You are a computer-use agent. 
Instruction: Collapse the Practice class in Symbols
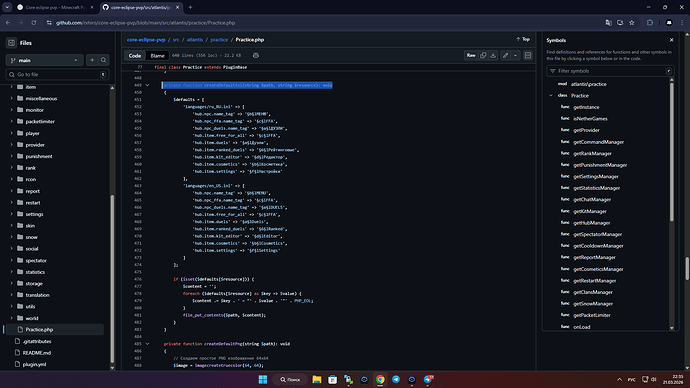[x=551, y=95]
